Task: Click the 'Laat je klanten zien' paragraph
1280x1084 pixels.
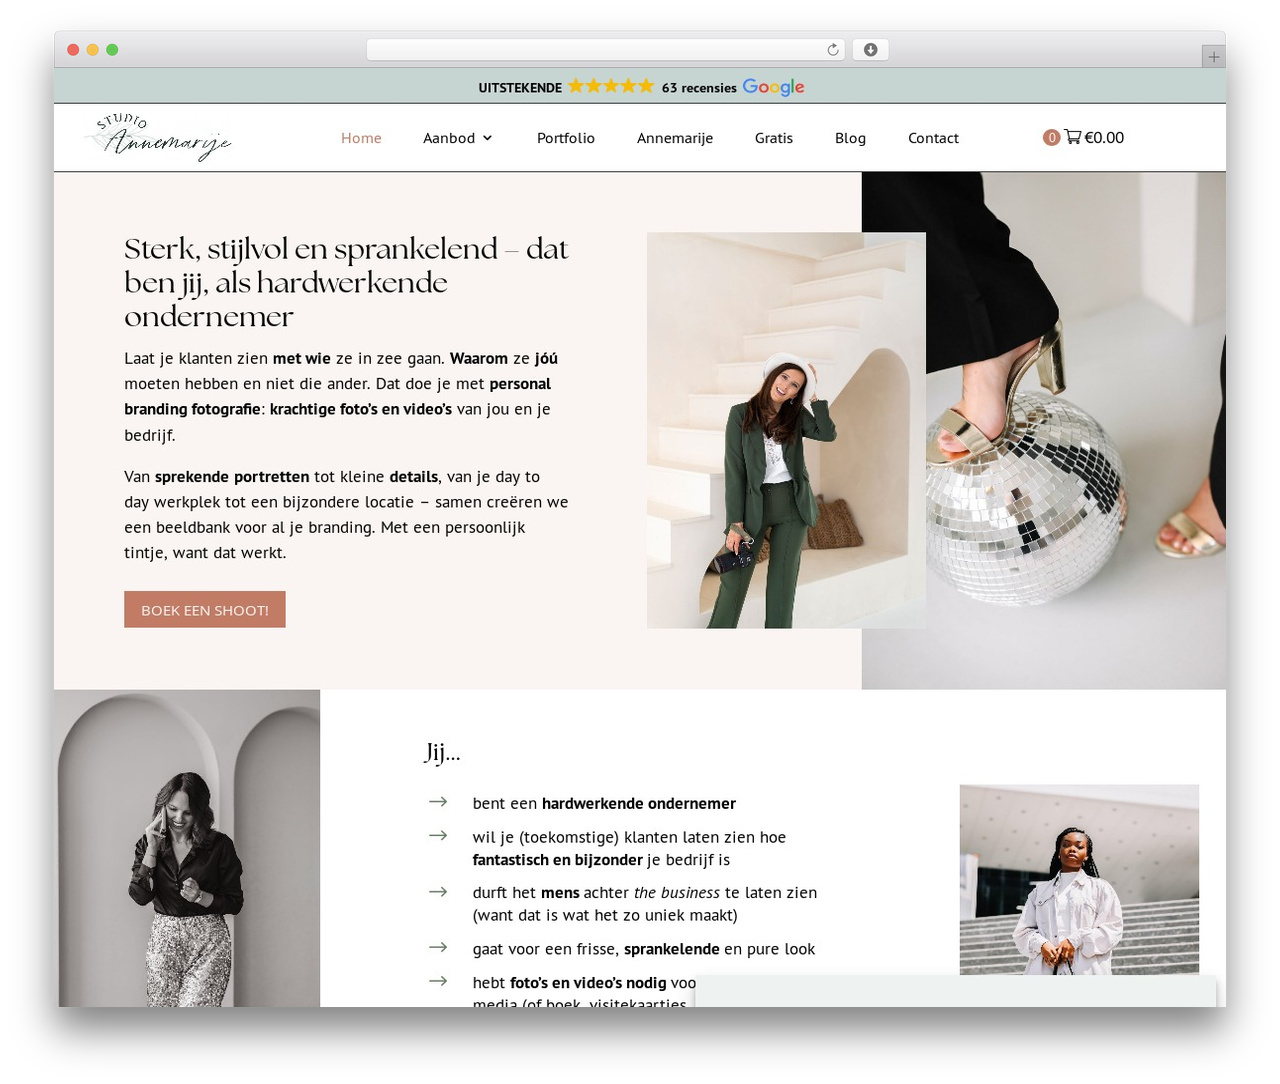Action: click(341, 396)
